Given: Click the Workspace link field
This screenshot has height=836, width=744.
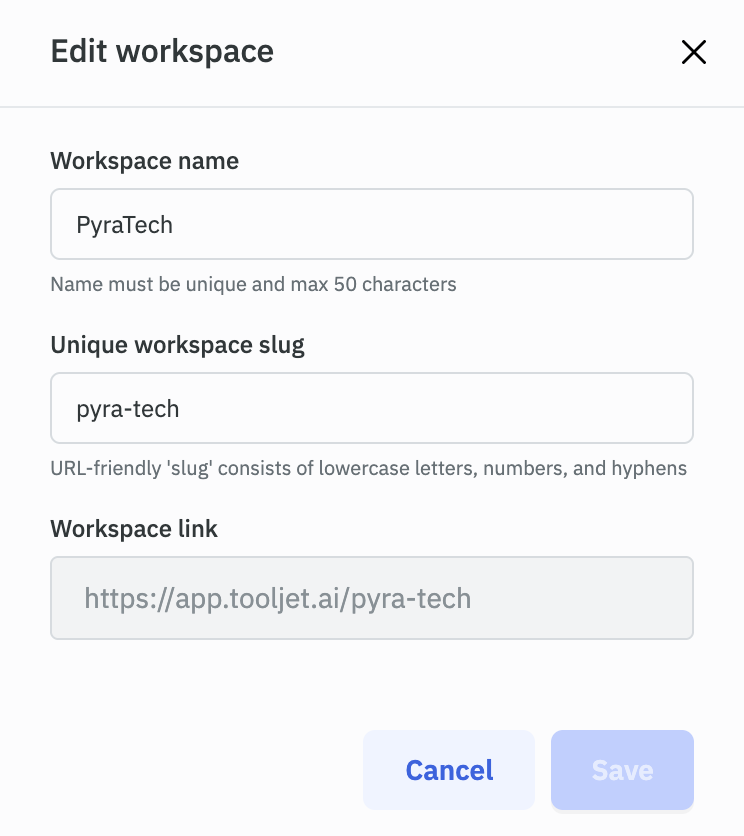Looking at the screenshot, I should click(372, 598).
